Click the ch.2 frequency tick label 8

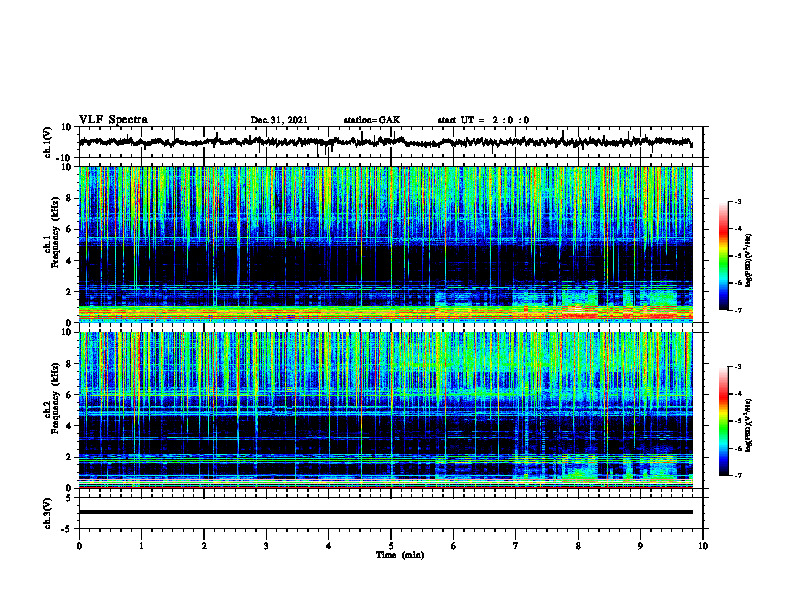[x=69, y=364]
